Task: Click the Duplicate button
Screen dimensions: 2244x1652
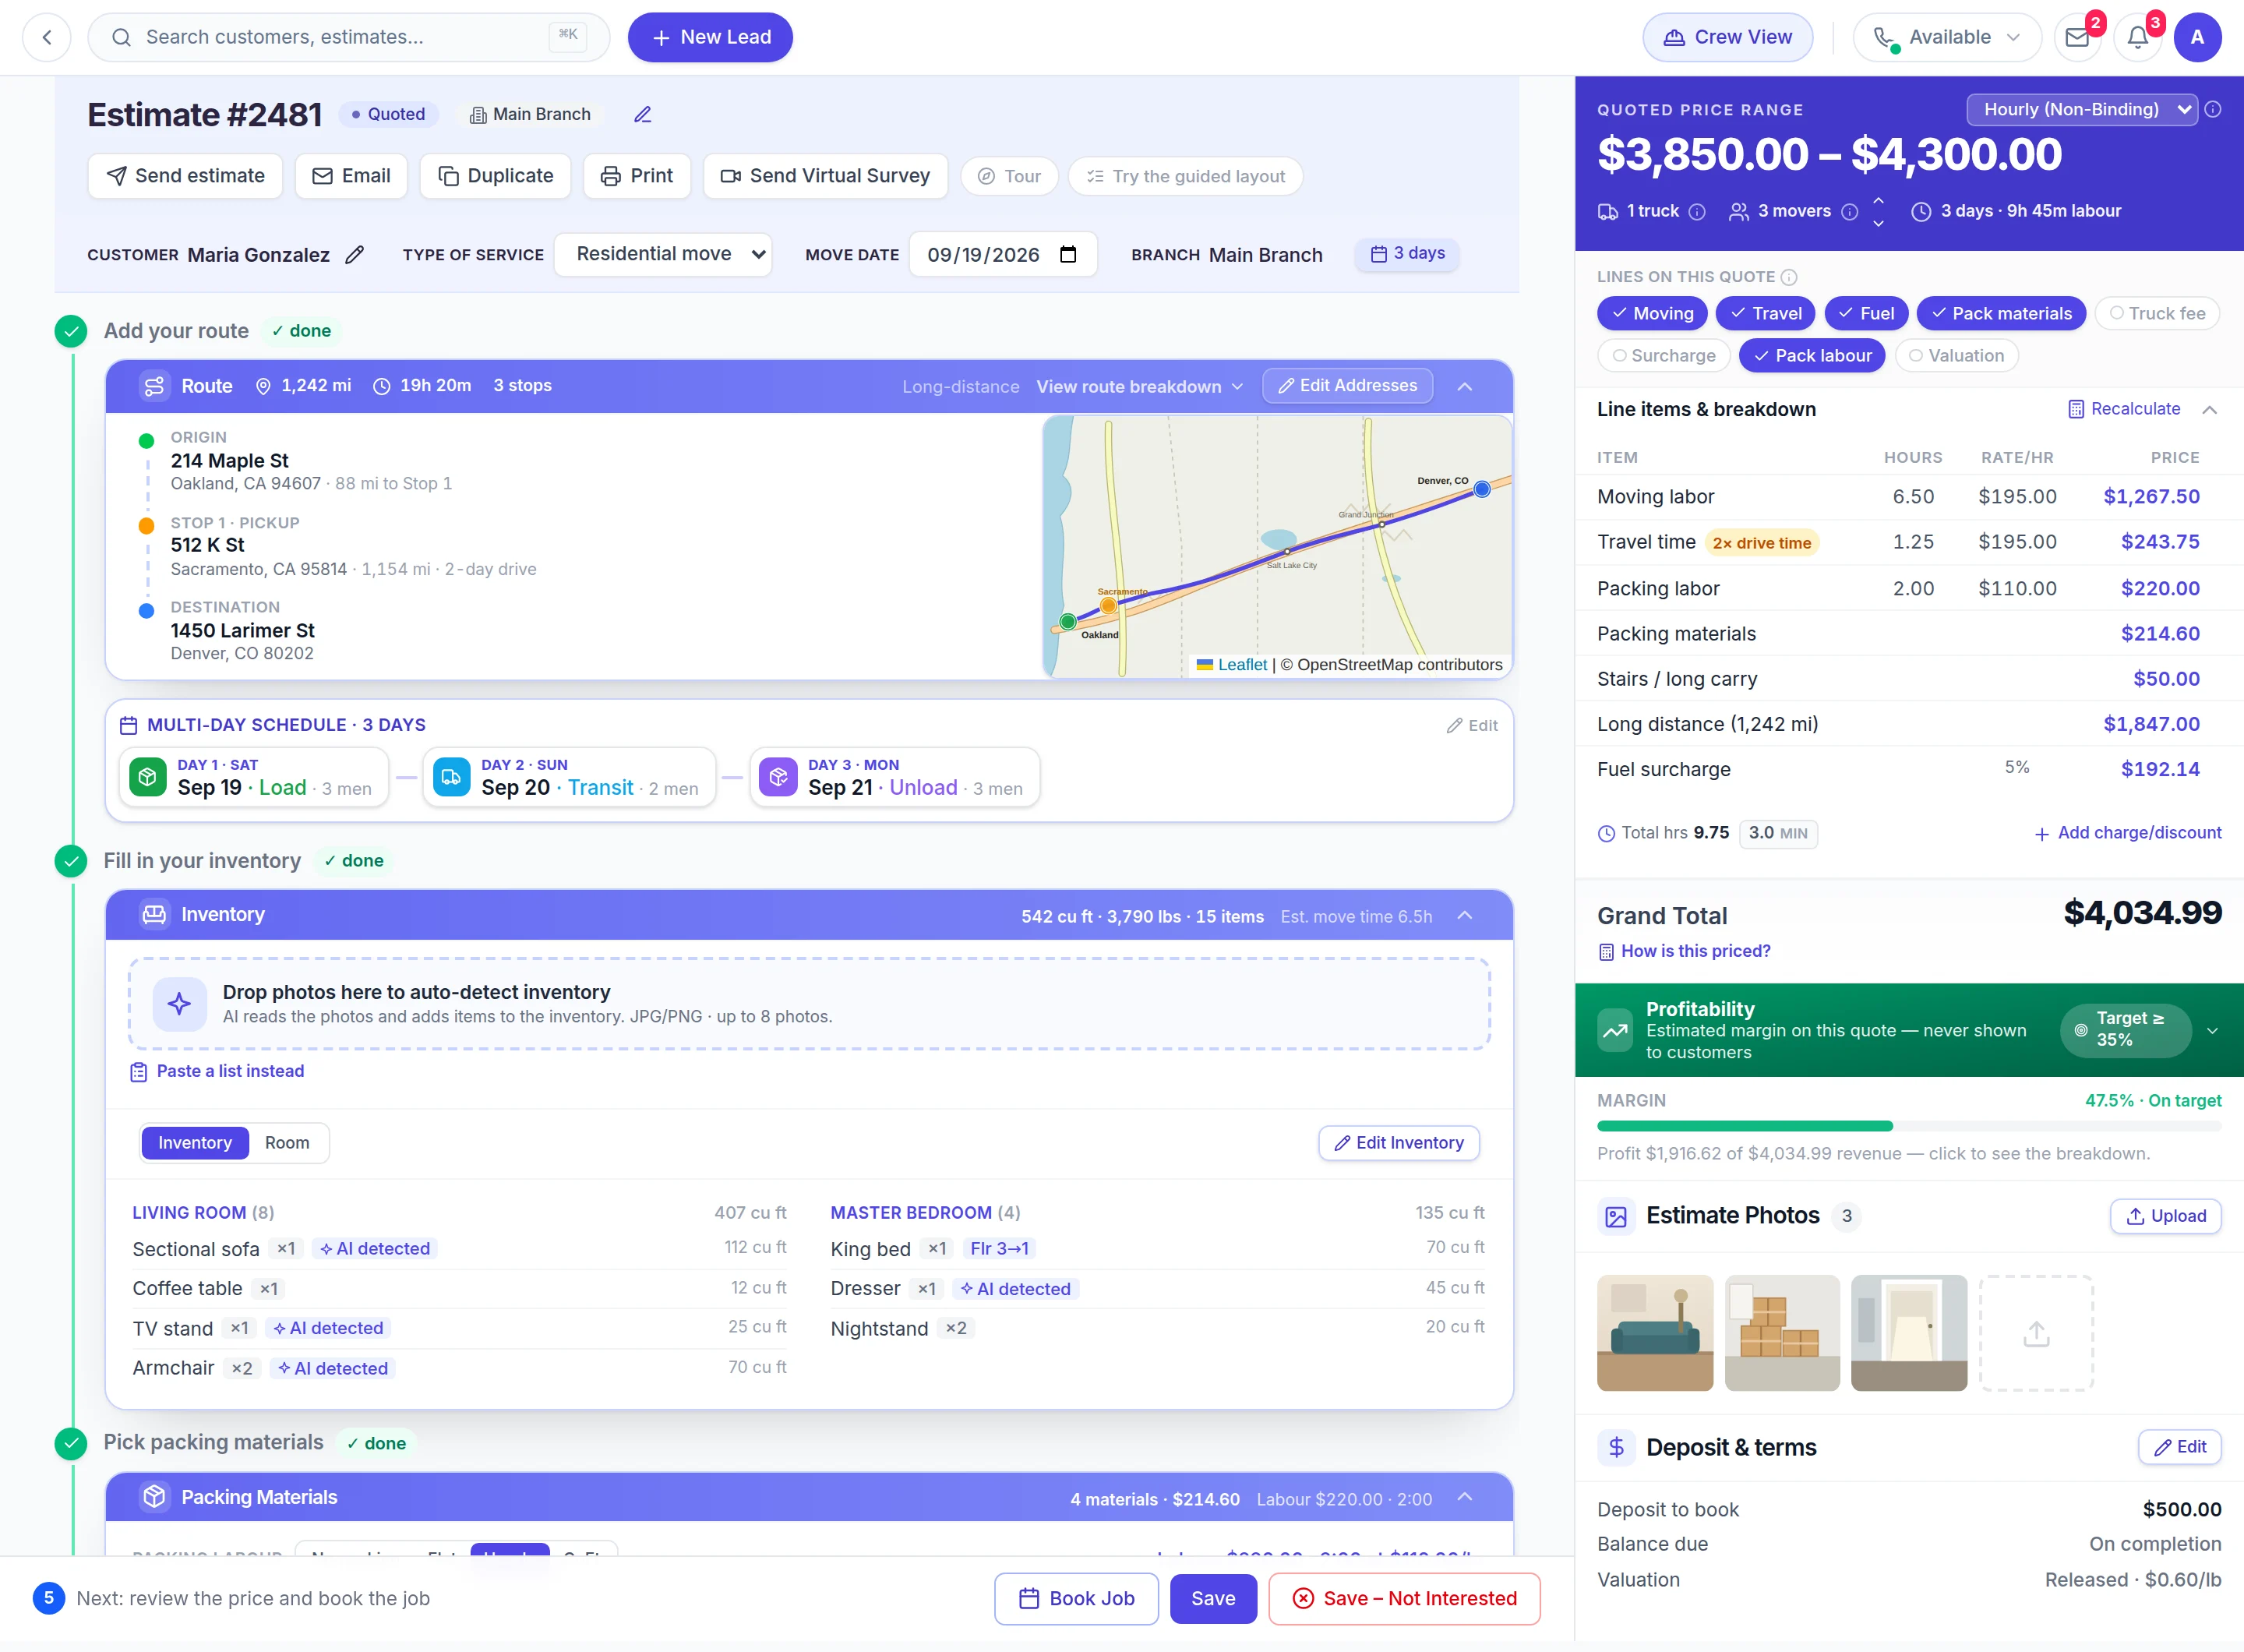Action: coord(496,176)
